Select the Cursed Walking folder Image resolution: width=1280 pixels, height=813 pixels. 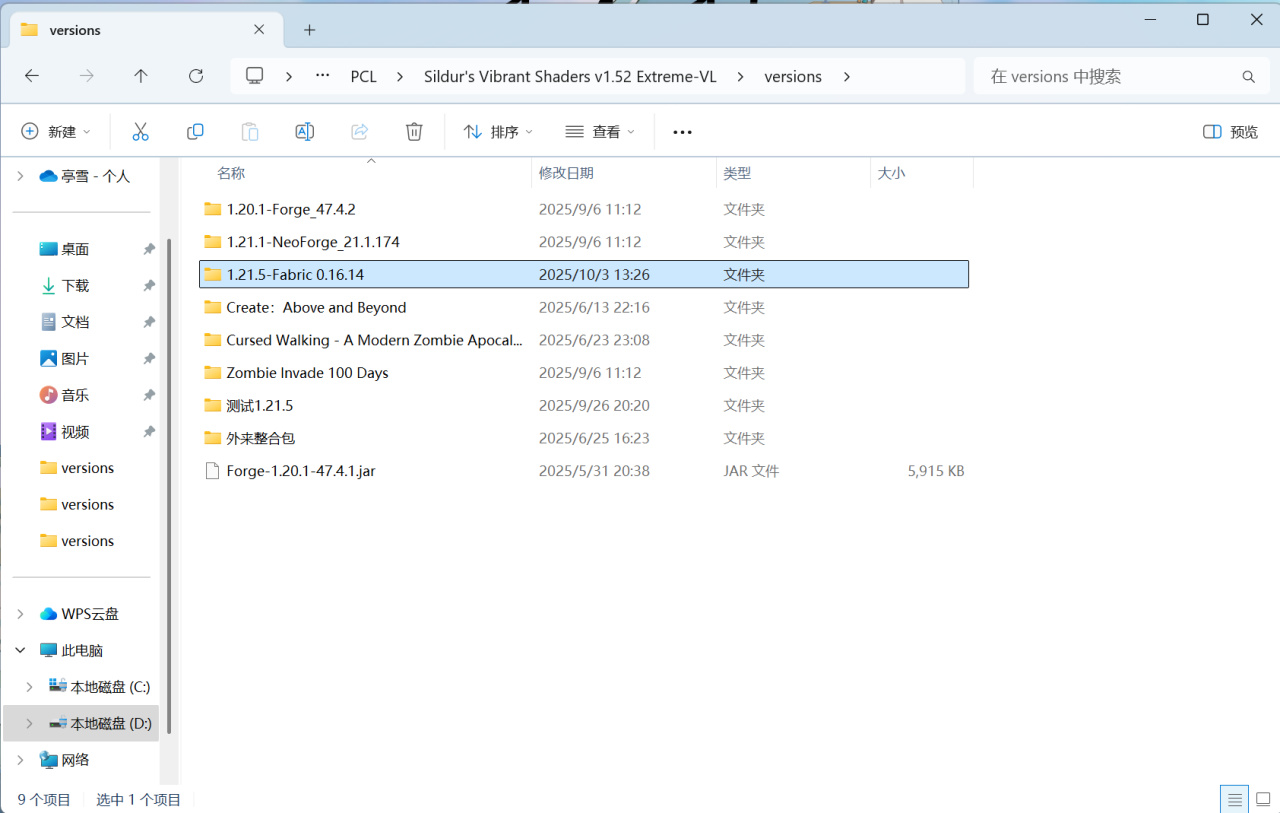coord(584,340)
